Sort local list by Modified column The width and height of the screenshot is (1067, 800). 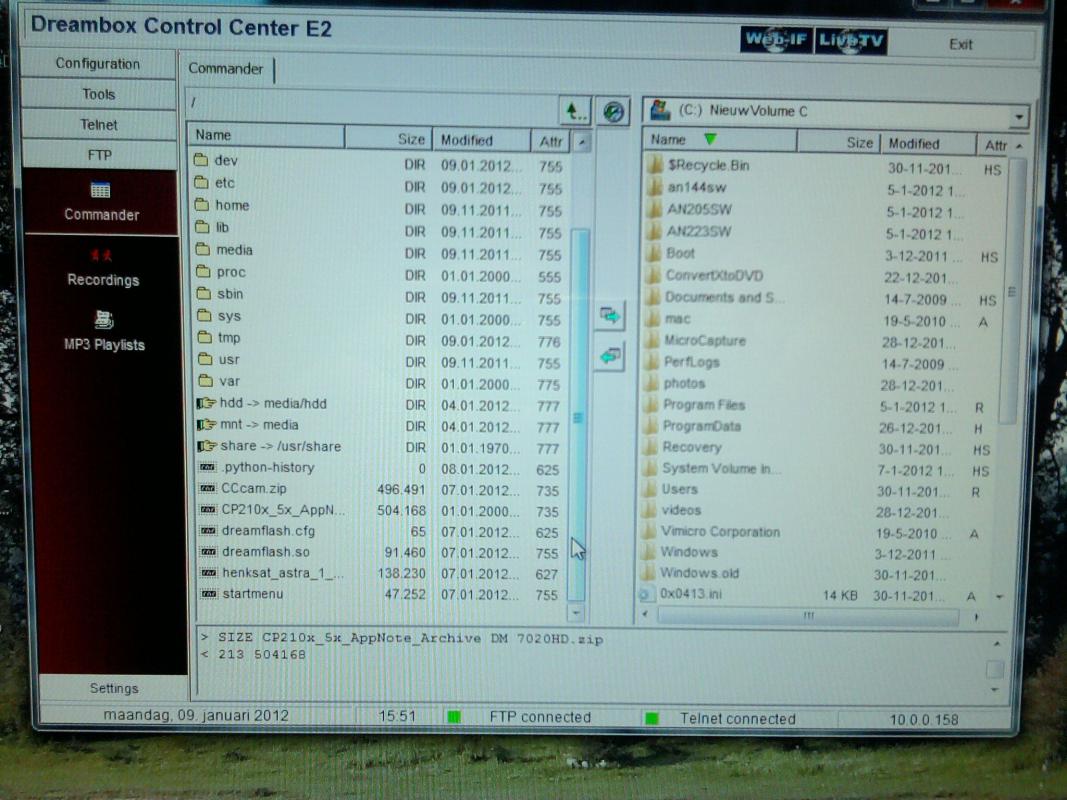coord(928,144)
